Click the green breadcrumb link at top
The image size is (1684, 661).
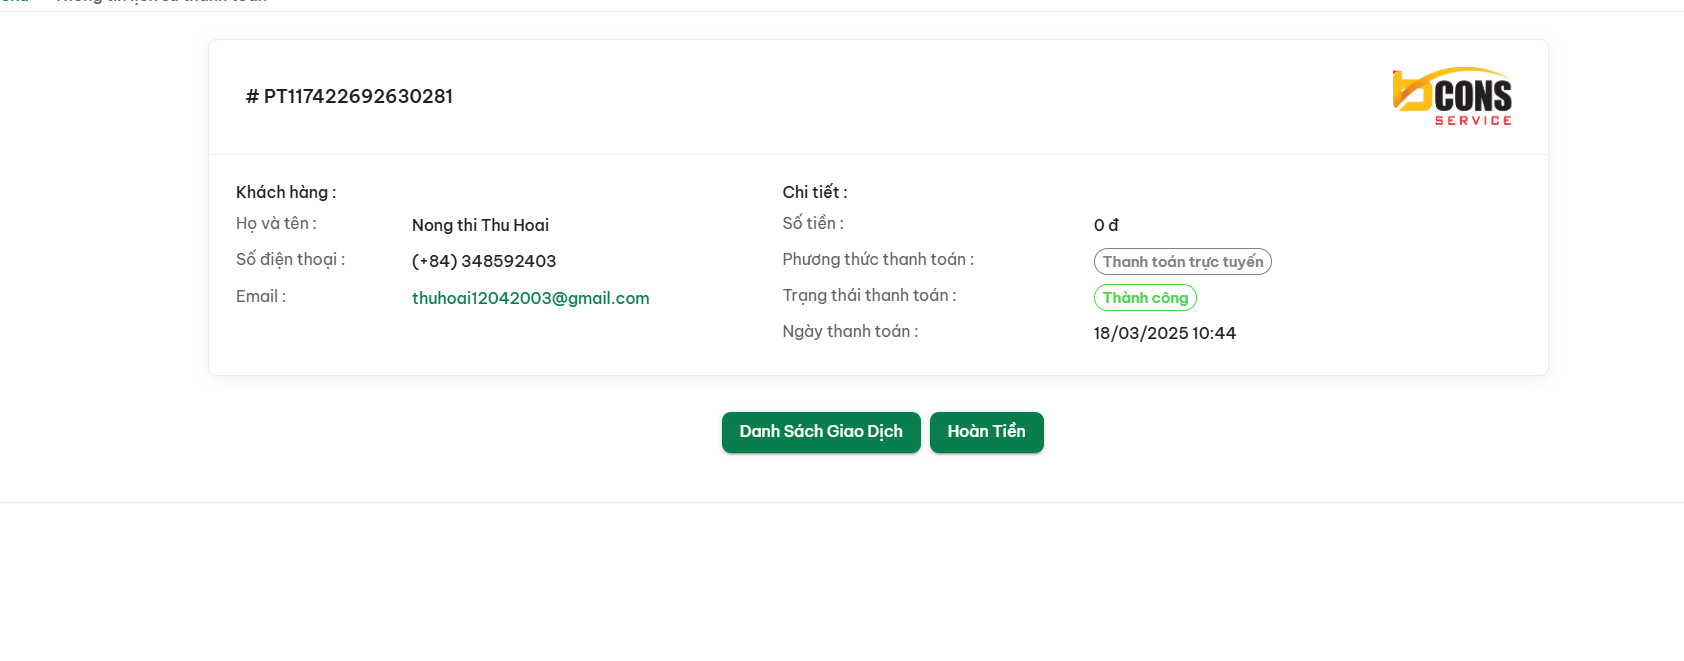click(14, 2)
